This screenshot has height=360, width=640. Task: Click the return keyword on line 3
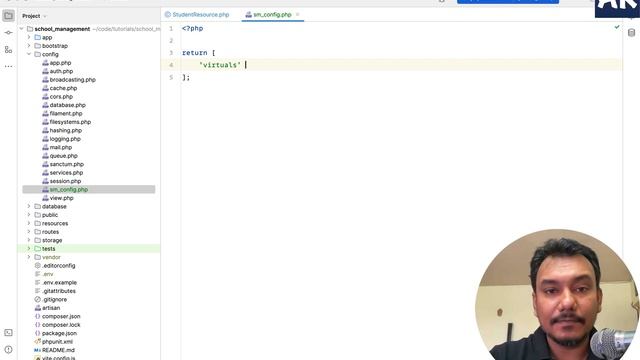point(195,53)
